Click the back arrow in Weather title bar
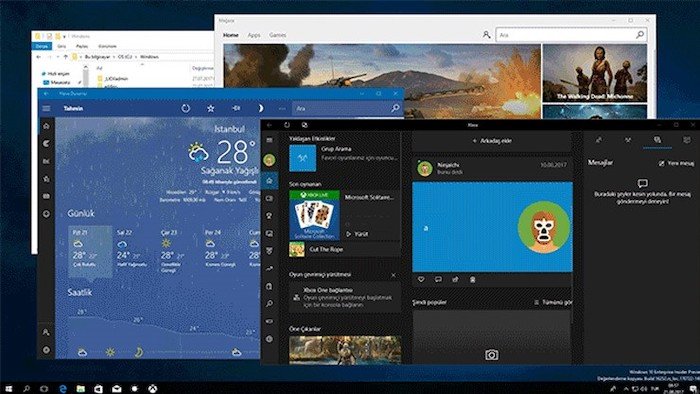Image resolution: width=700 pixels, height=394 pixels. pyautogui.click(x=46, y=94)
